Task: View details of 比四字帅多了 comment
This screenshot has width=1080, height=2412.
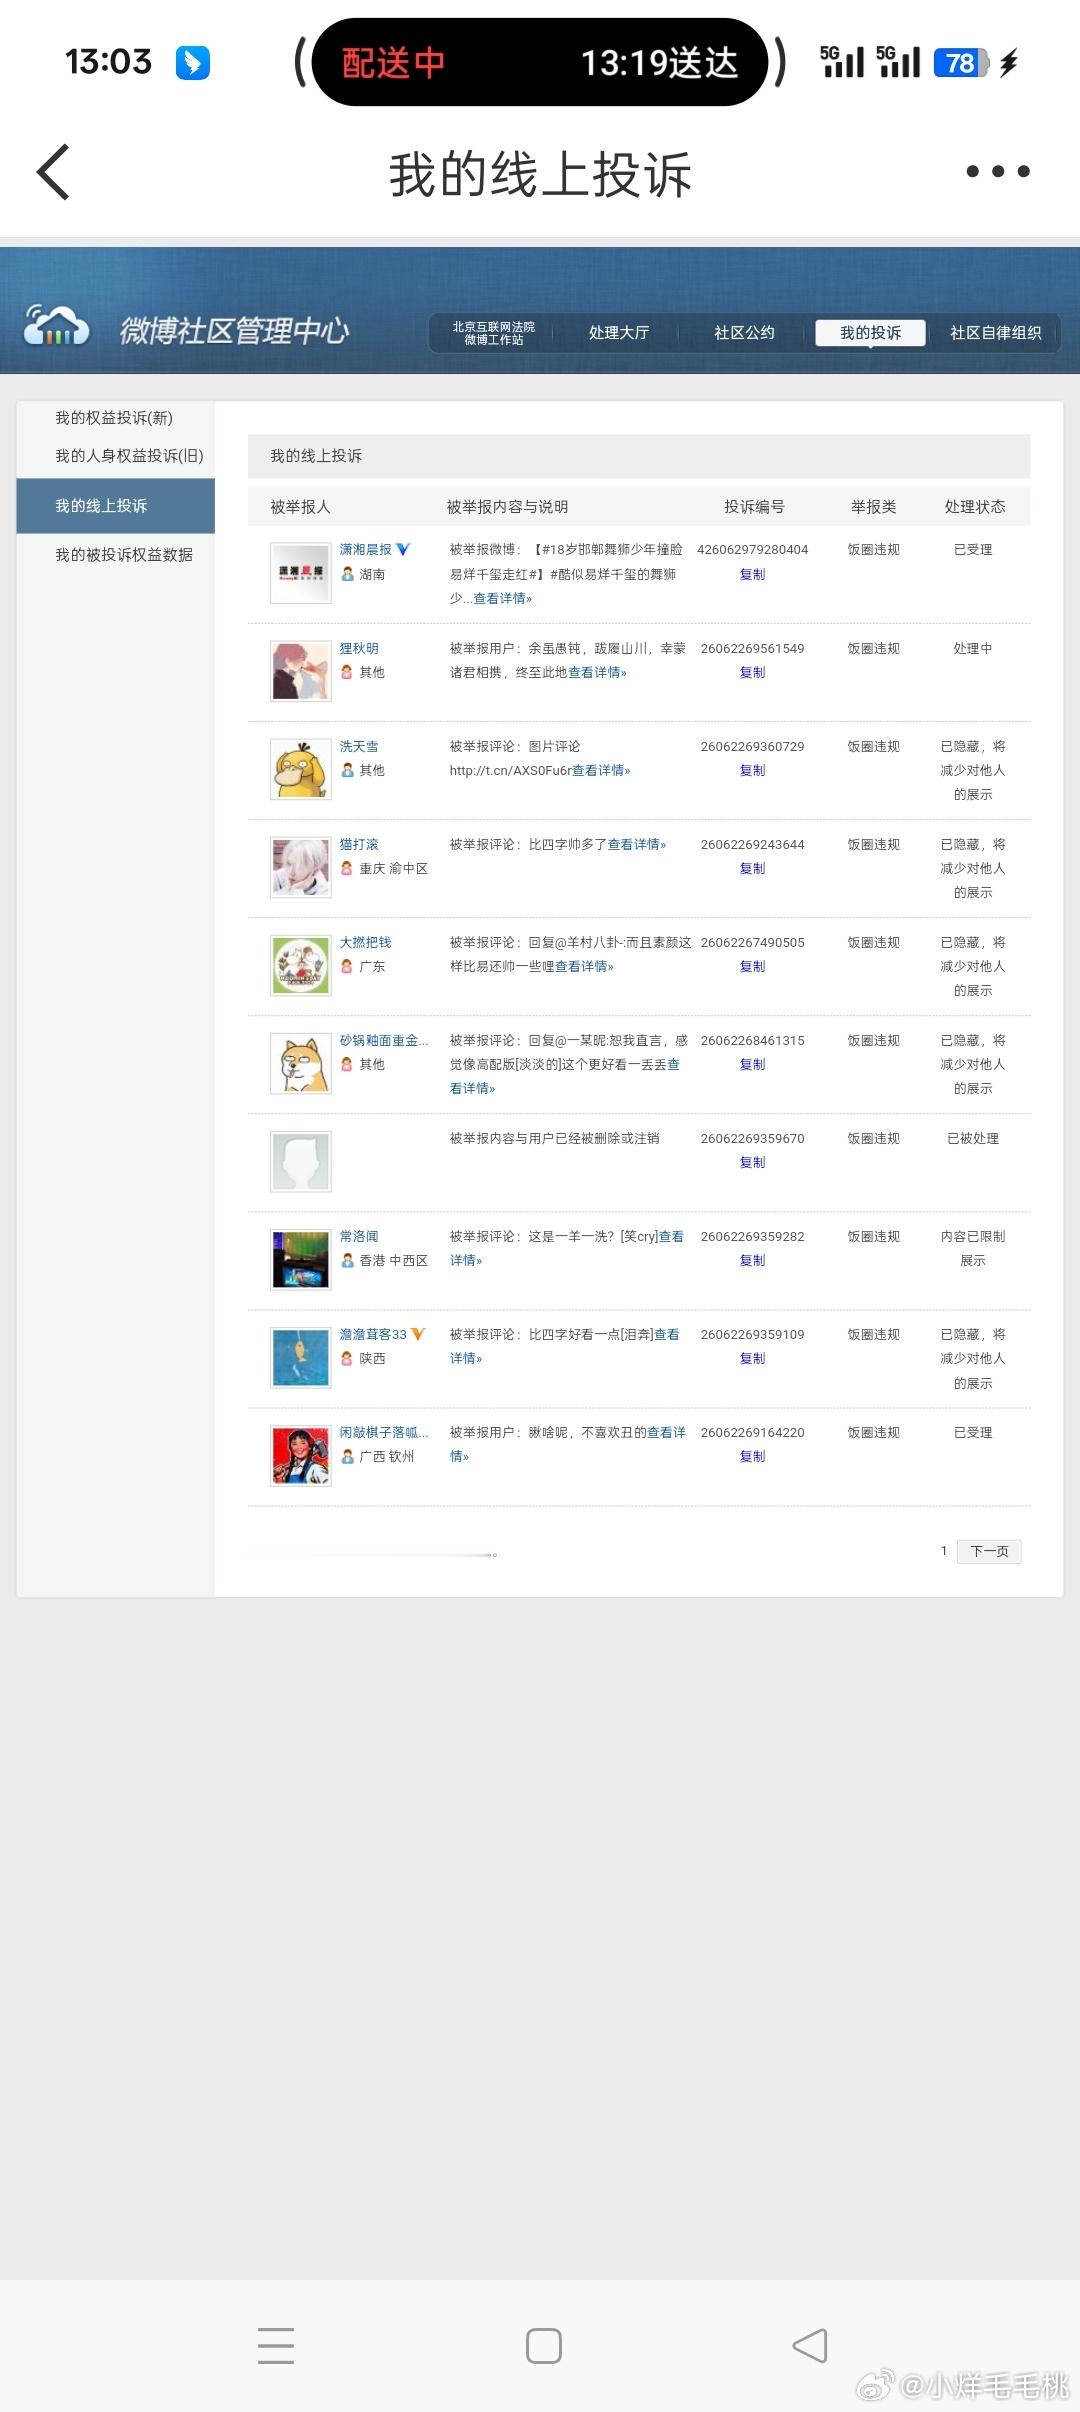Action: click(x=637, y=844)
